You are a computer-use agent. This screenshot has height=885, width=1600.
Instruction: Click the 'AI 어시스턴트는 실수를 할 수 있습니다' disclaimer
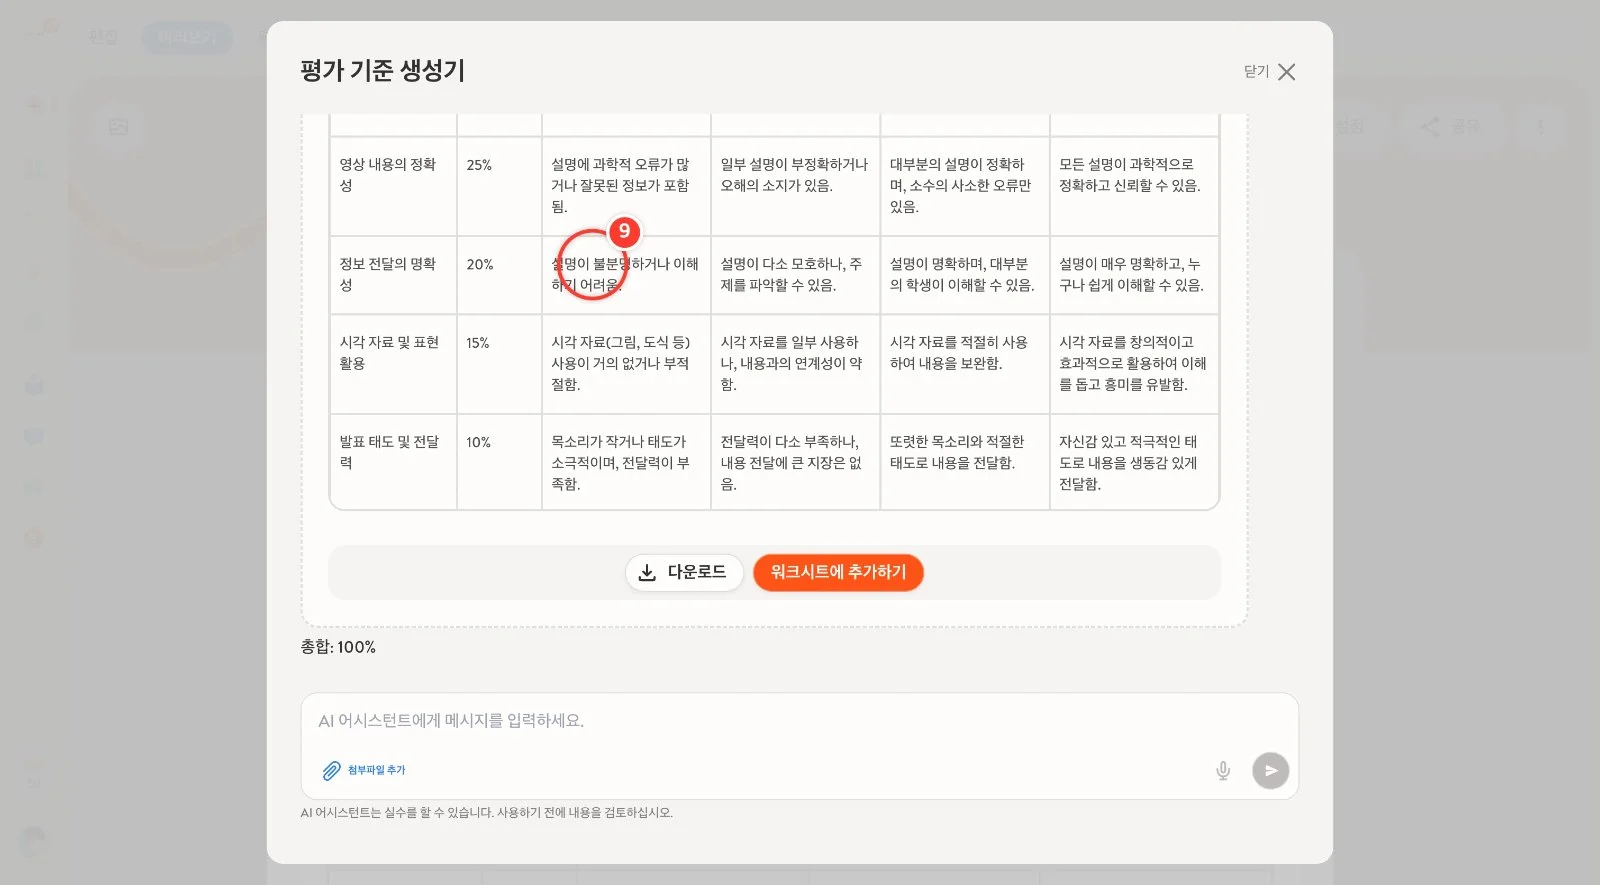(487, 813)
